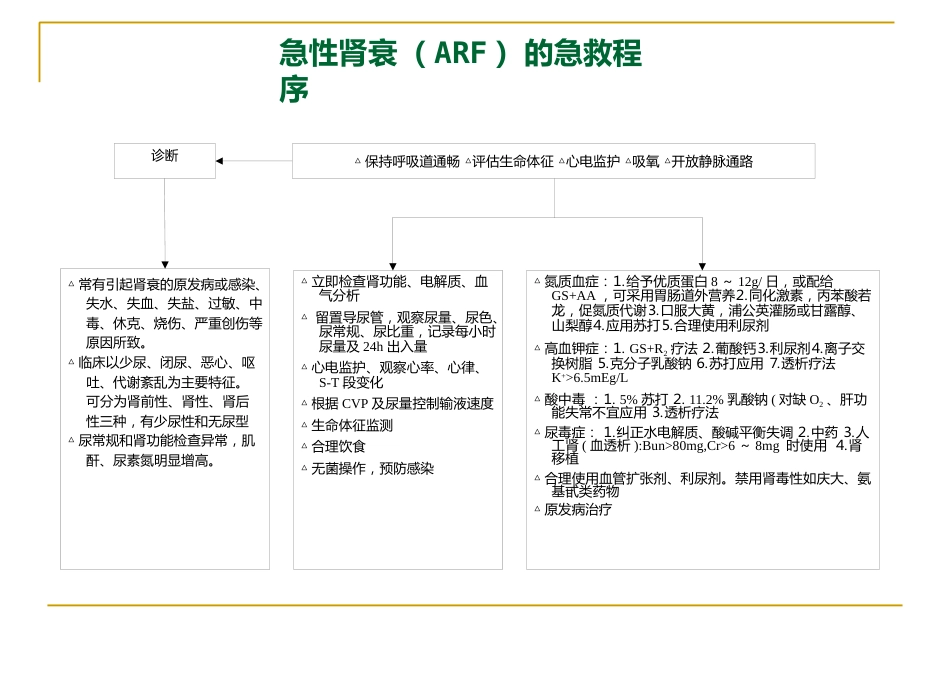Click the line 尿量及 24h 出入量

point(373,346)
